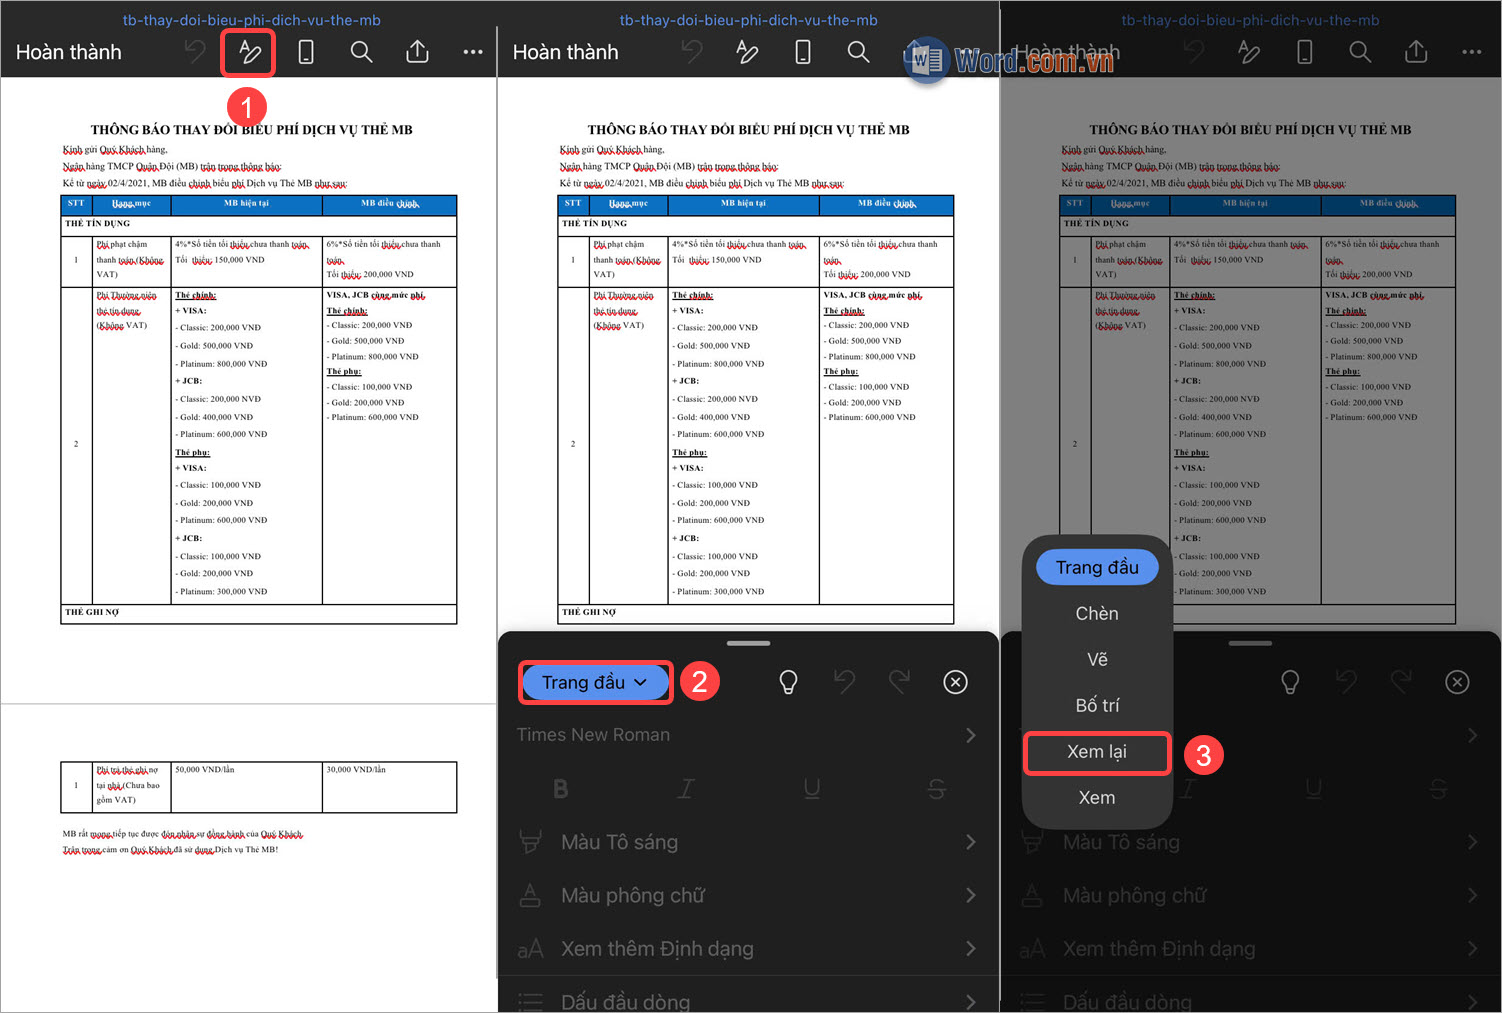Toggle Underline on the right screen
This screenshot has height=1013, width=1502.
1313,789
